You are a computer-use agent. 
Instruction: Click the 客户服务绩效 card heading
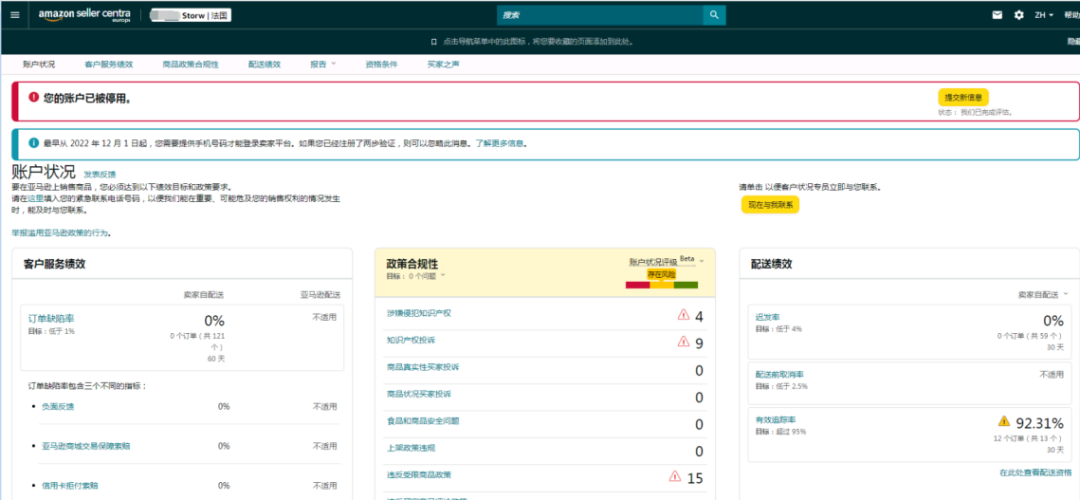(x=54, y=264)
